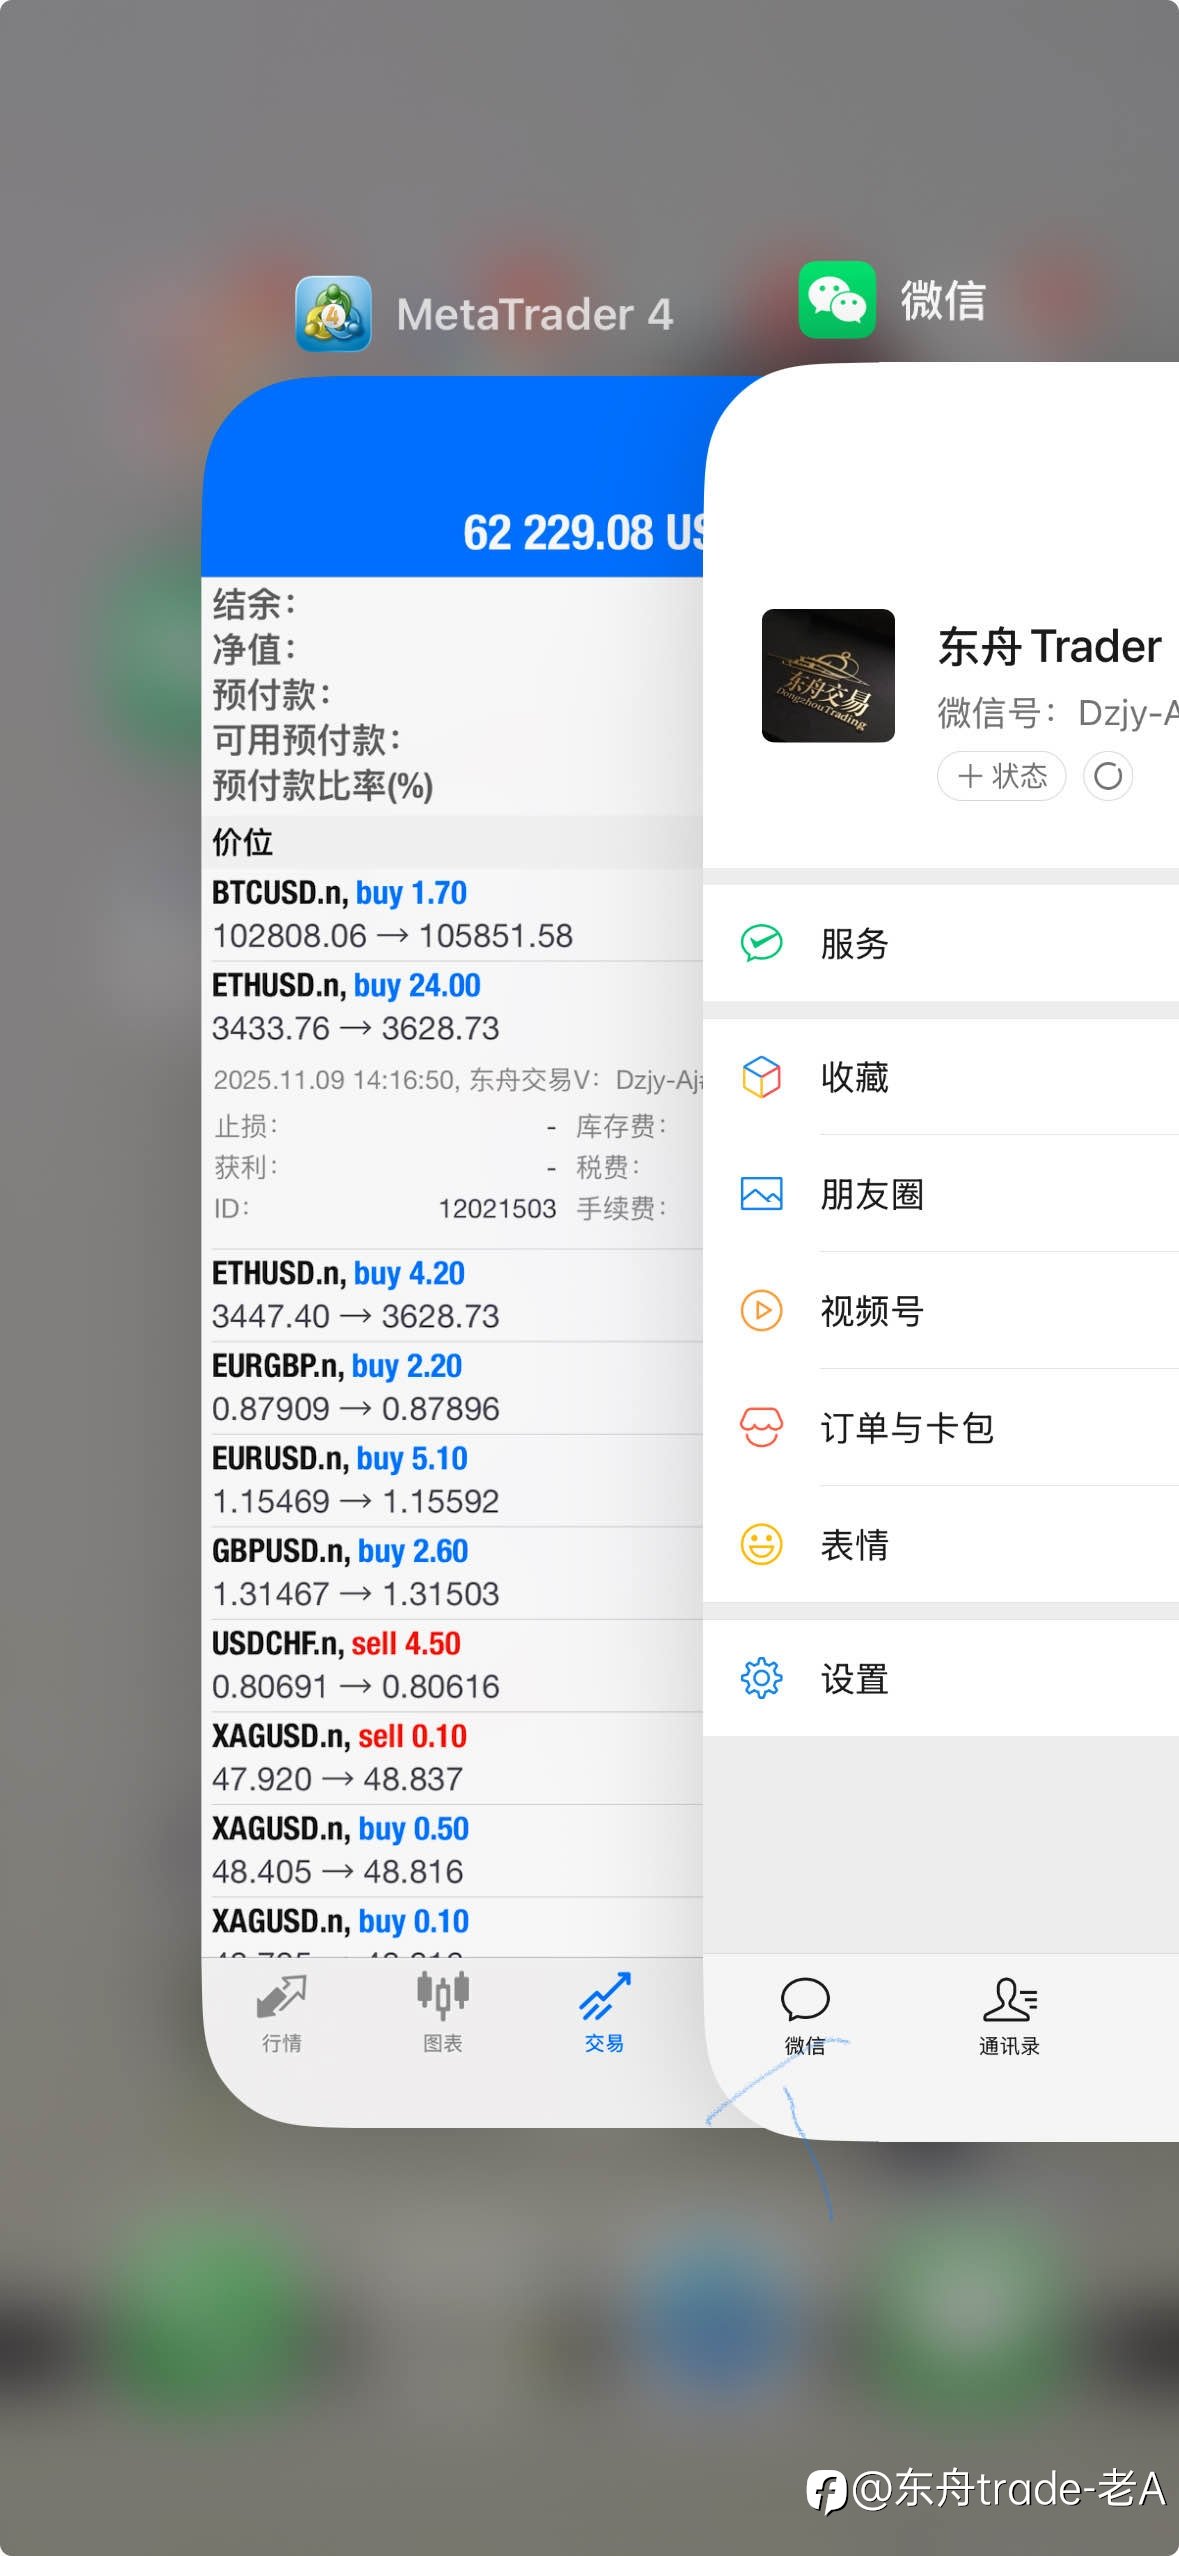Screen dimensions: 1179x2556
Task: Tap the 税费 tax label
Action: click(608, 1167)
